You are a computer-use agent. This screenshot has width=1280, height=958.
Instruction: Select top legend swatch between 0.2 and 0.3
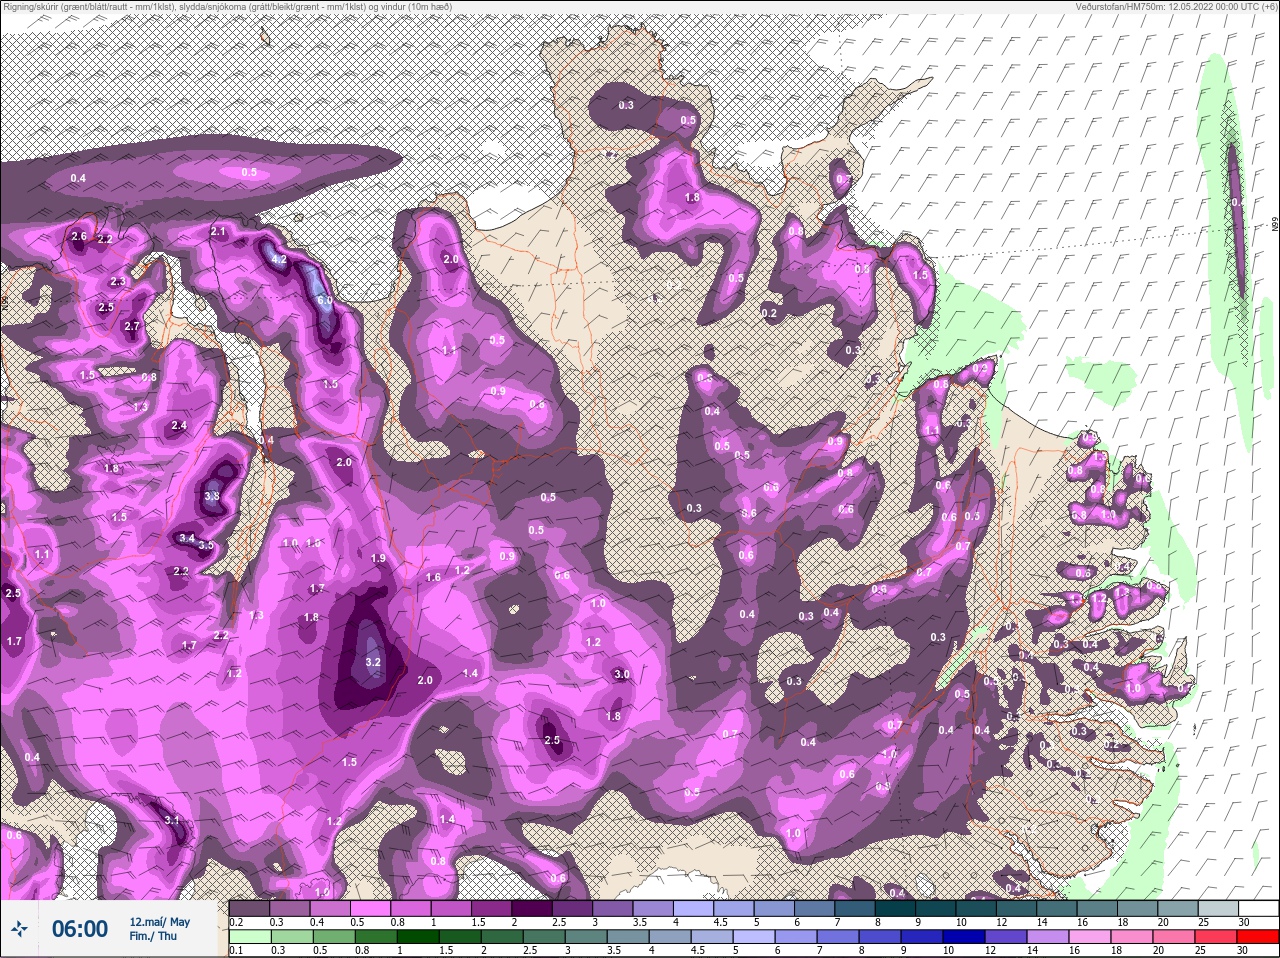pos(249,907)
